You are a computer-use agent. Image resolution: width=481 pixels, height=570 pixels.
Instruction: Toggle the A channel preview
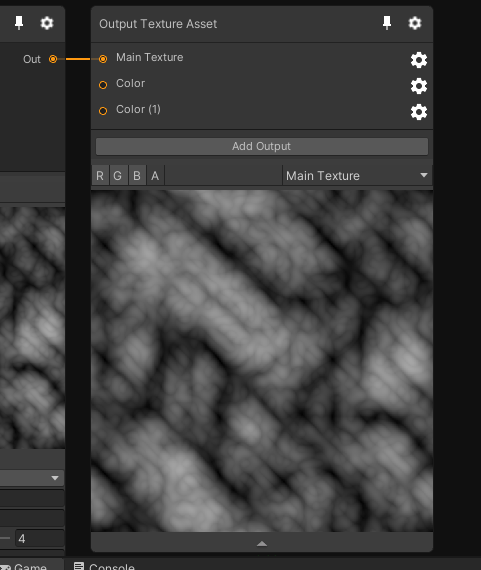pos(155,176)
